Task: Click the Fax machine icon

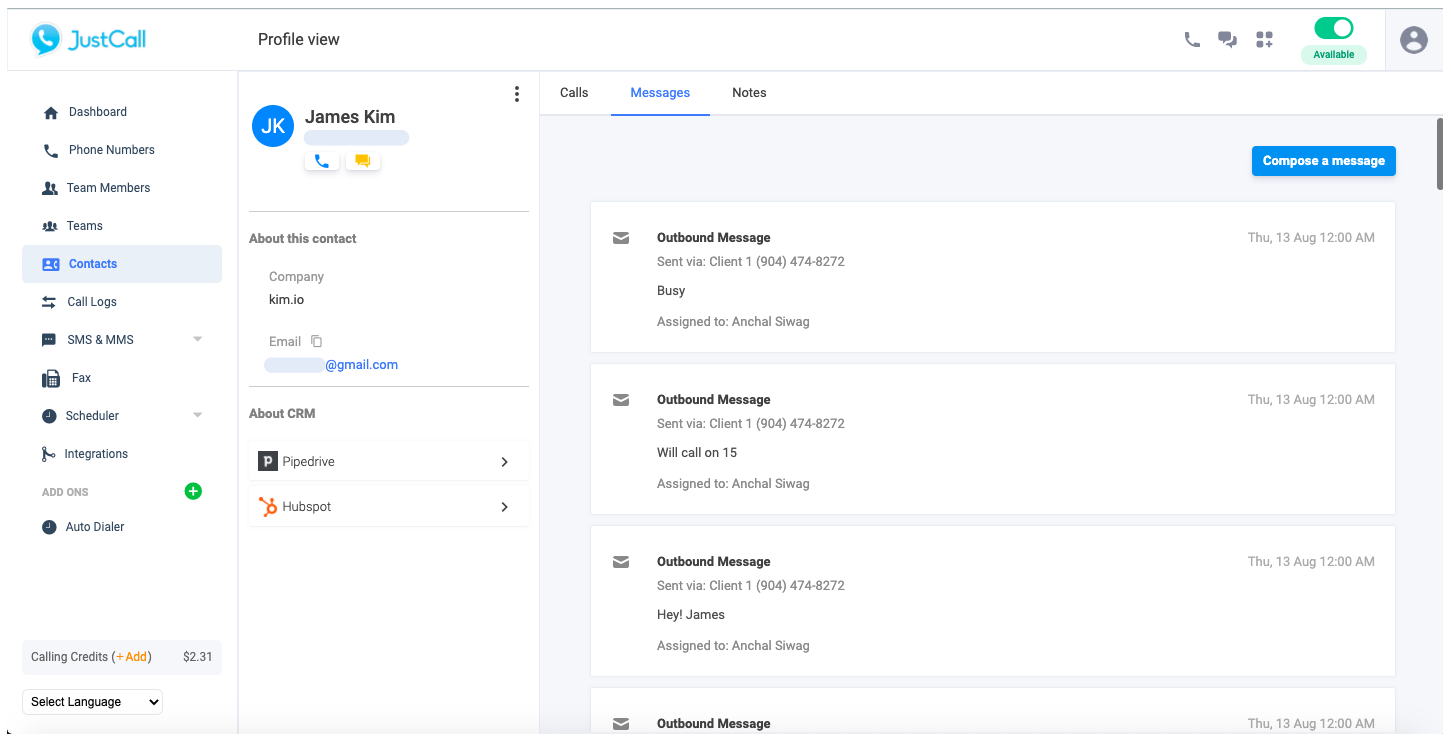Action: (51, 378)
